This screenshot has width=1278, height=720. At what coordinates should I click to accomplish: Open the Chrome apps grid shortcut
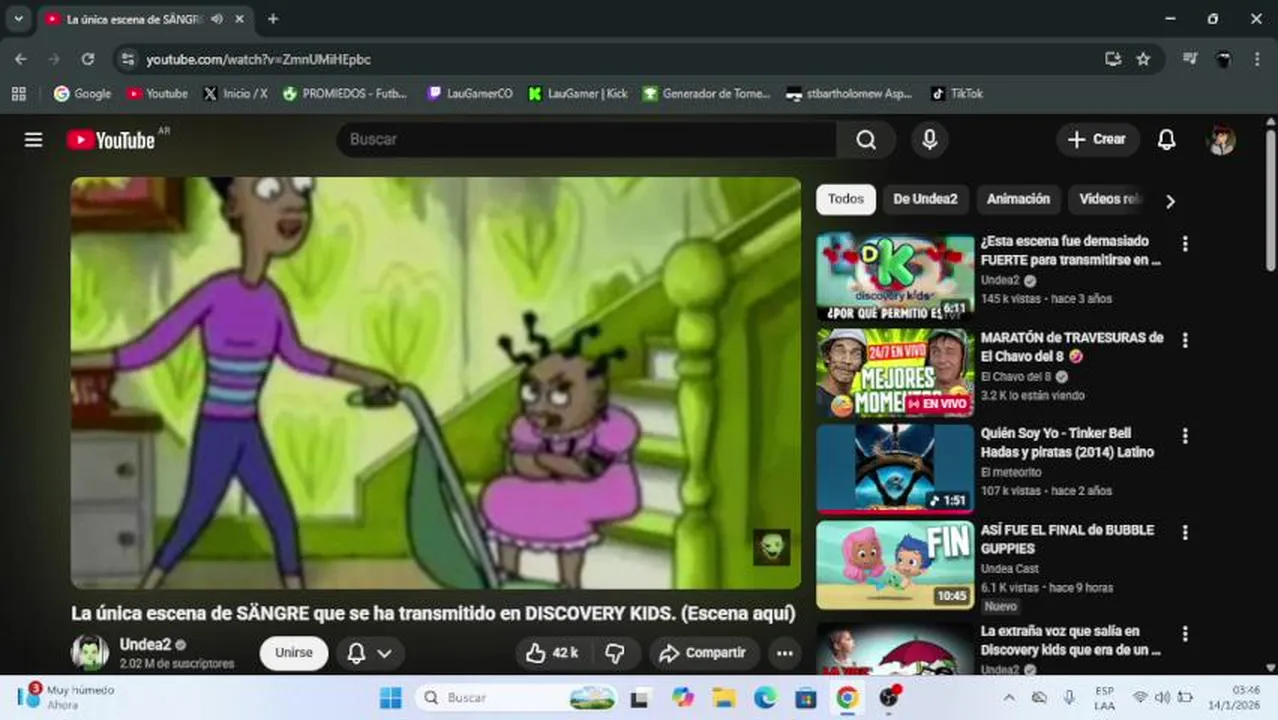18,93
